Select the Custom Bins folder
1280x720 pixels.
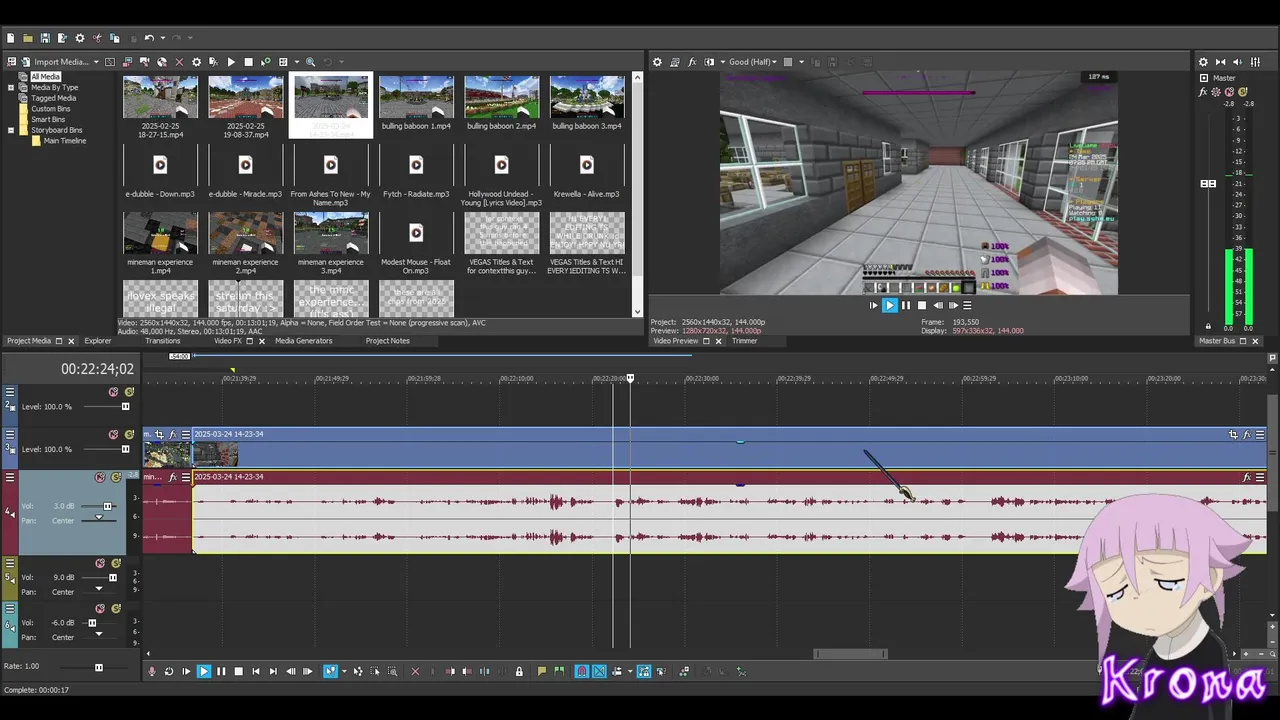[x=51, y=109]
